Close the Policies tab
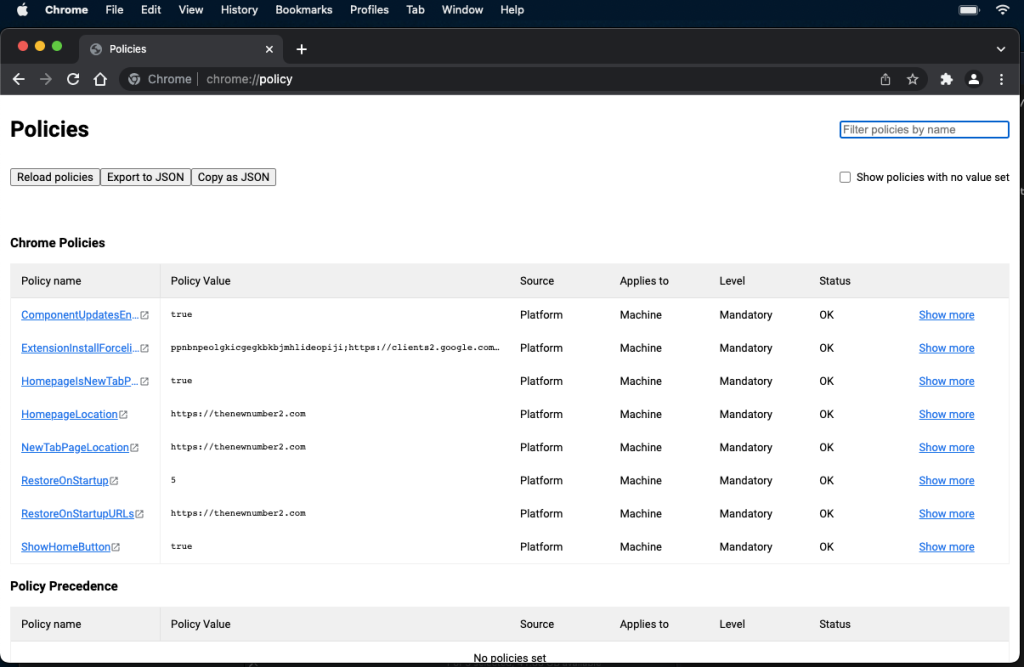1024x667 pixels. point(269,49)
